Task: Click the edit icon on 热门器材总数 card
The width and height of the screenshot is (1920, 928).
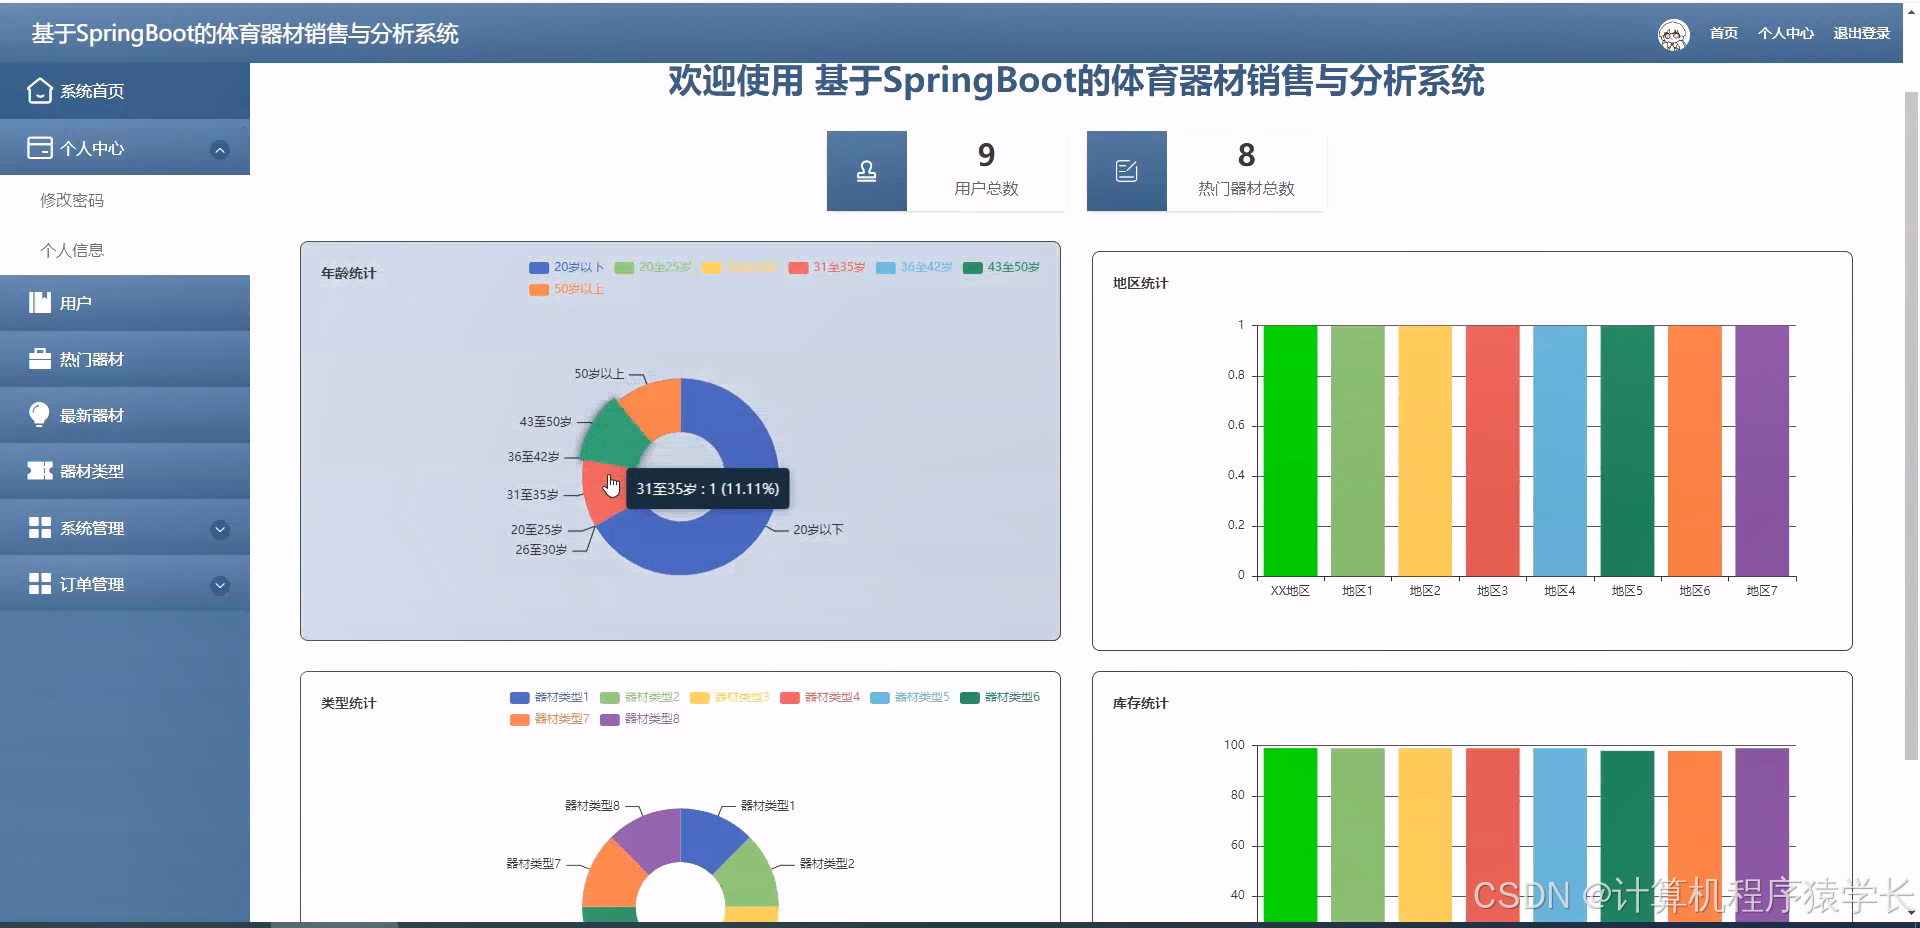Action: pos(1127,171)
